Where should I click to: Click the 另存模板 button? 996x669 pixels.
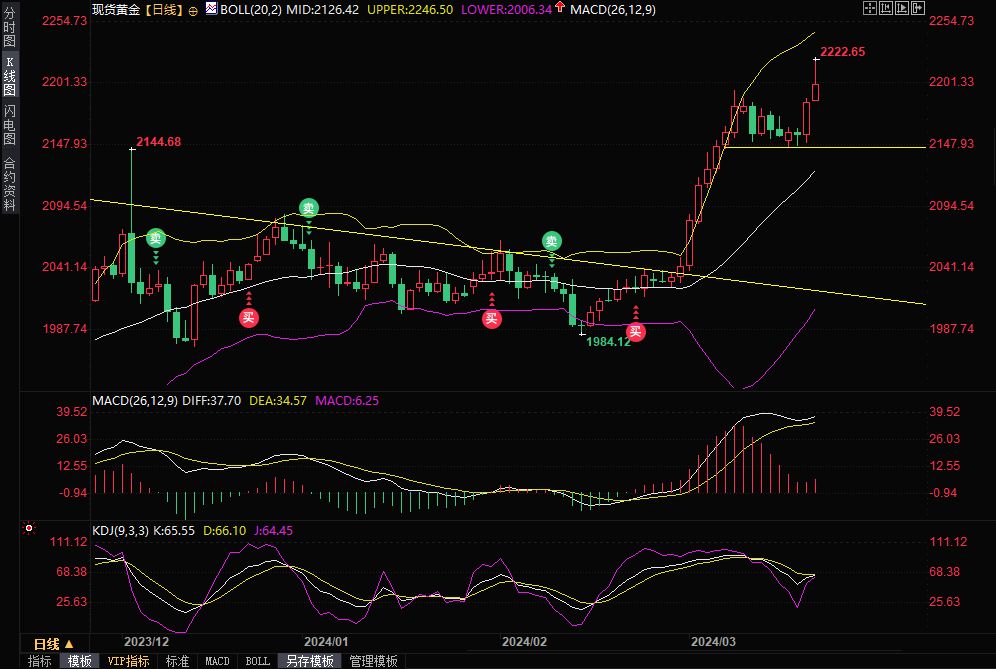coord(310,661)
